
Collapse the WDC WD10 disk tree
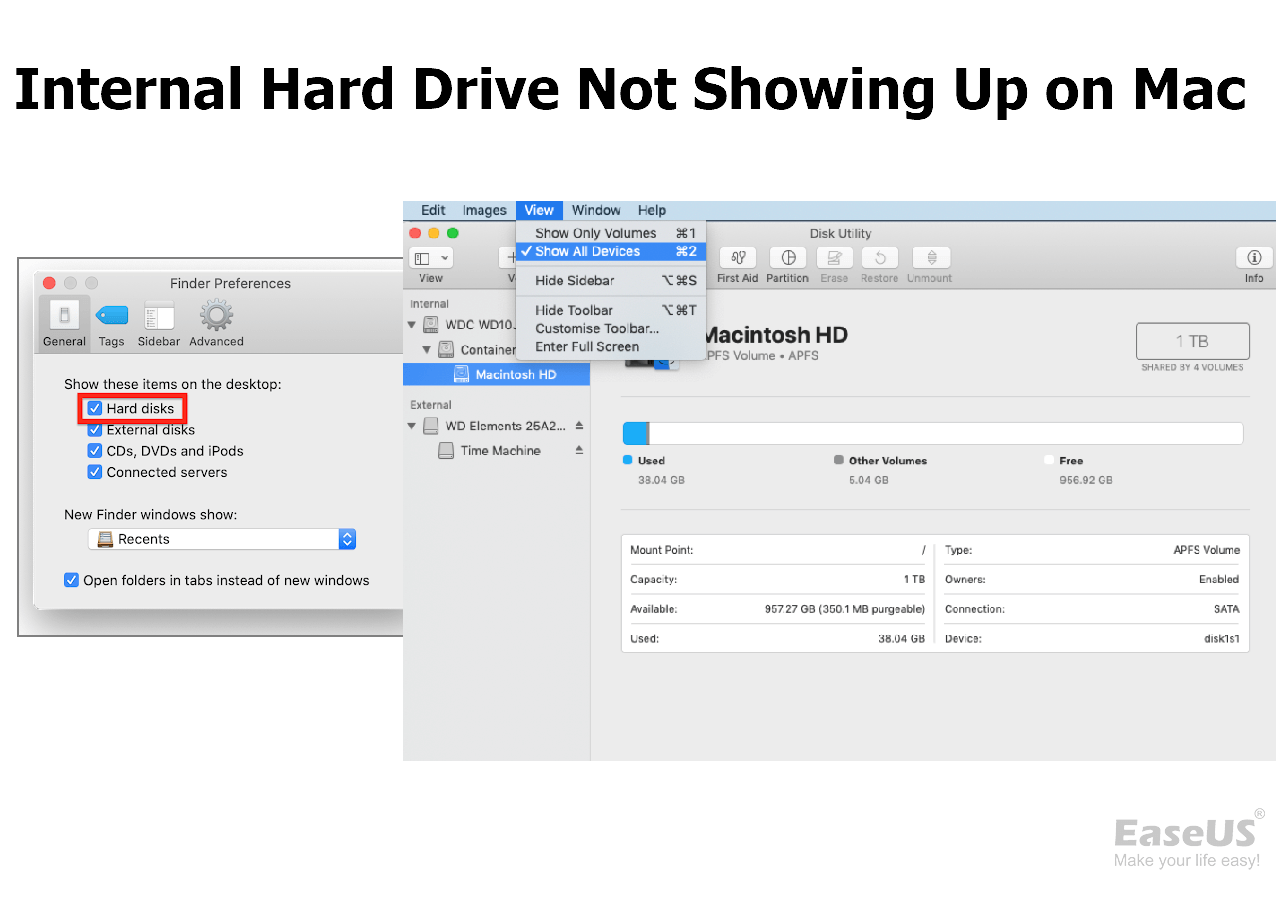pyautogui.click(x=411, y=324)
